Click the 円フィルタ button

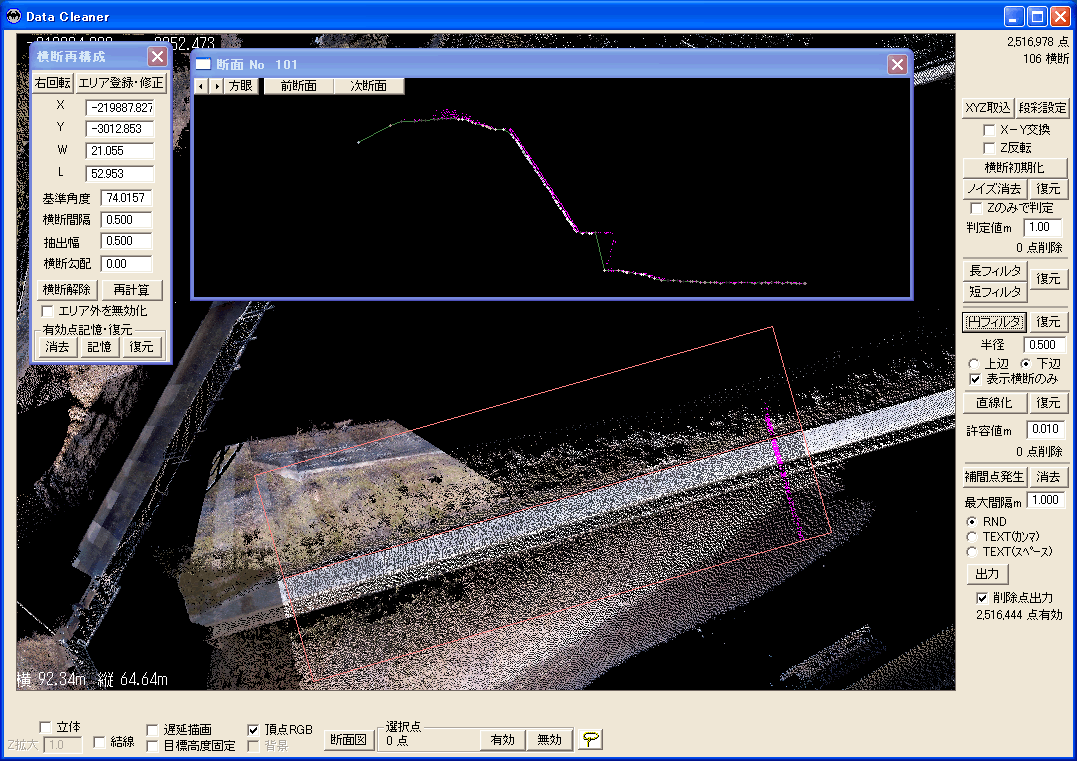coord(994,322)
